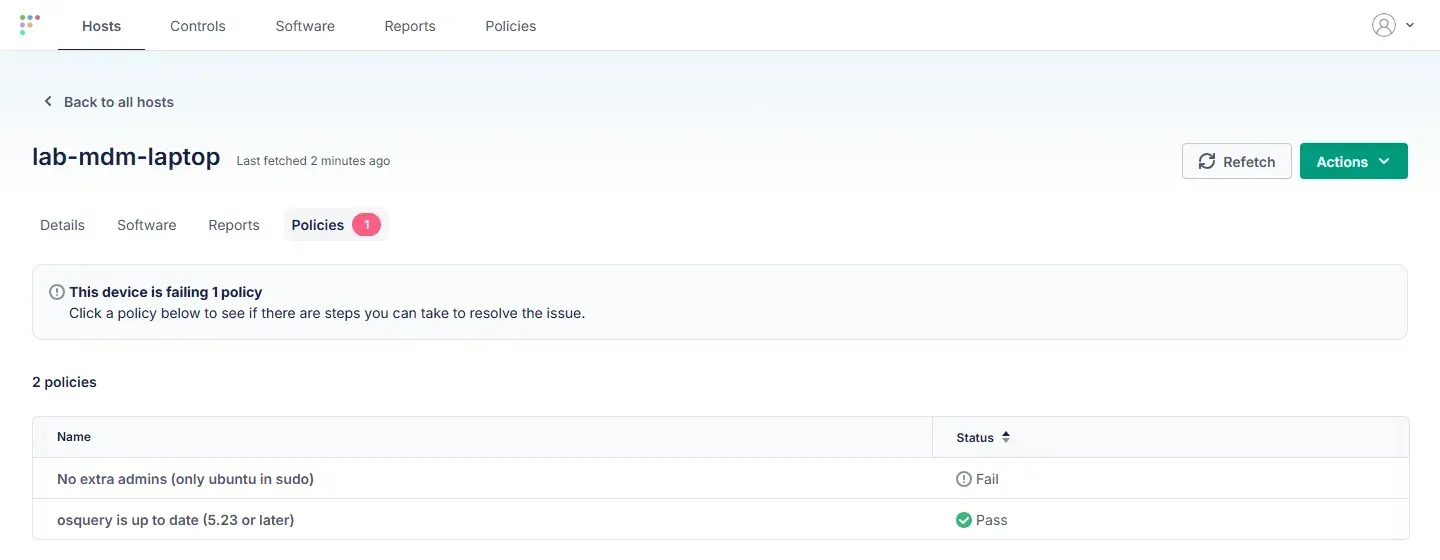
Task: Open the Hosts top navigation tab
Action: 101,26
